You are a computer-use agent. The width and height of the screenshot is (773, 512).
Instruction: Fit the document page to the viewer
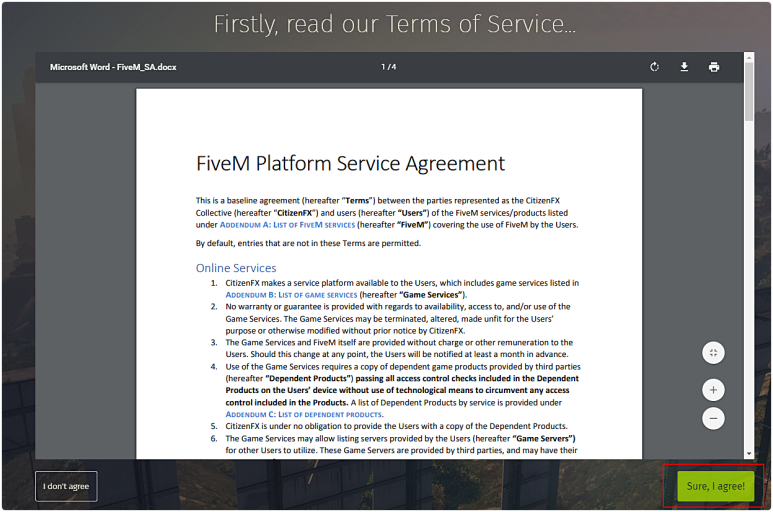click(713, 353)
